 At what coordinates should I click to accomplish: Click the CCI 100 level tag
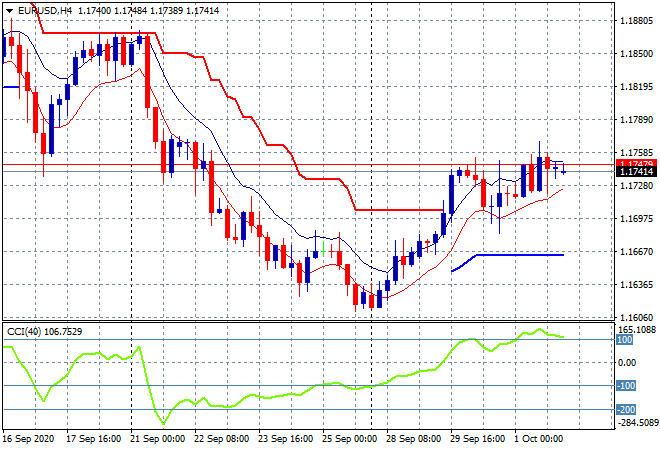point(625,339)
